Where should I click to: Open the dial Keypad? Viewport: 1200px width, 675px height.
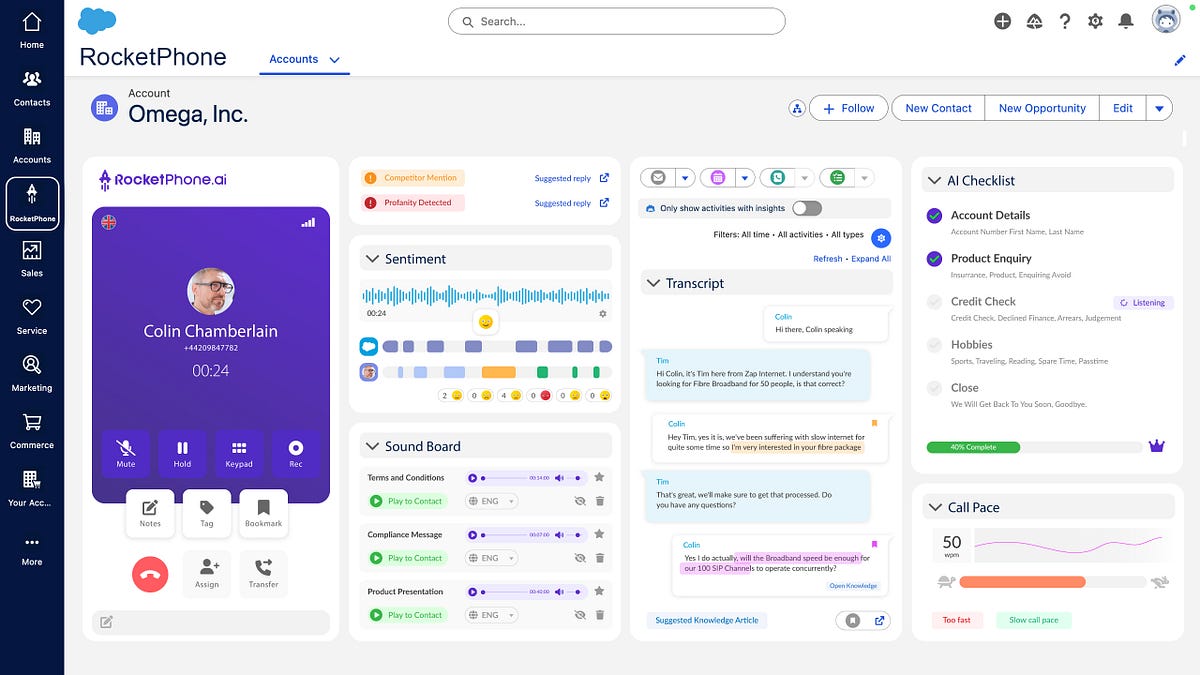[x=239, y=454]
